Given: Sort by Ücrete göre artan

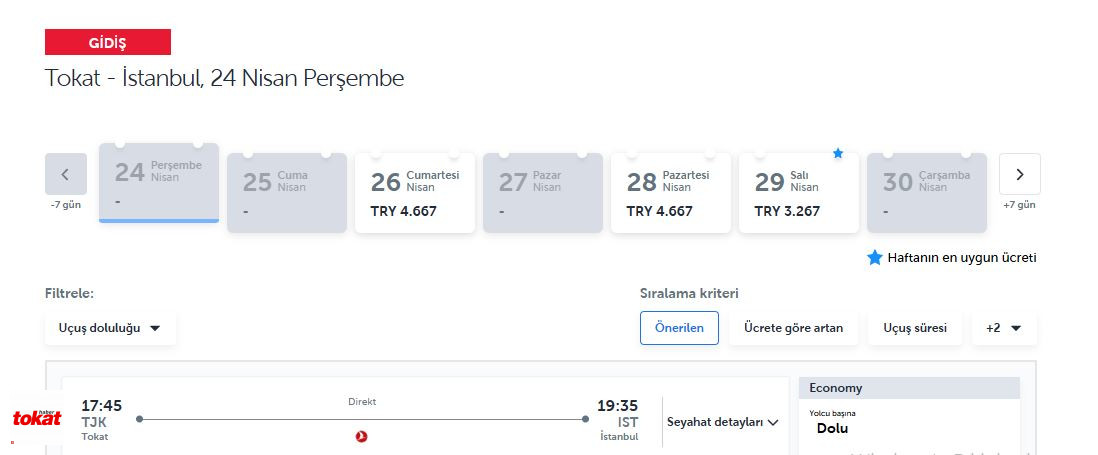Looking at the screenshot, I should [x=793, y=328].
